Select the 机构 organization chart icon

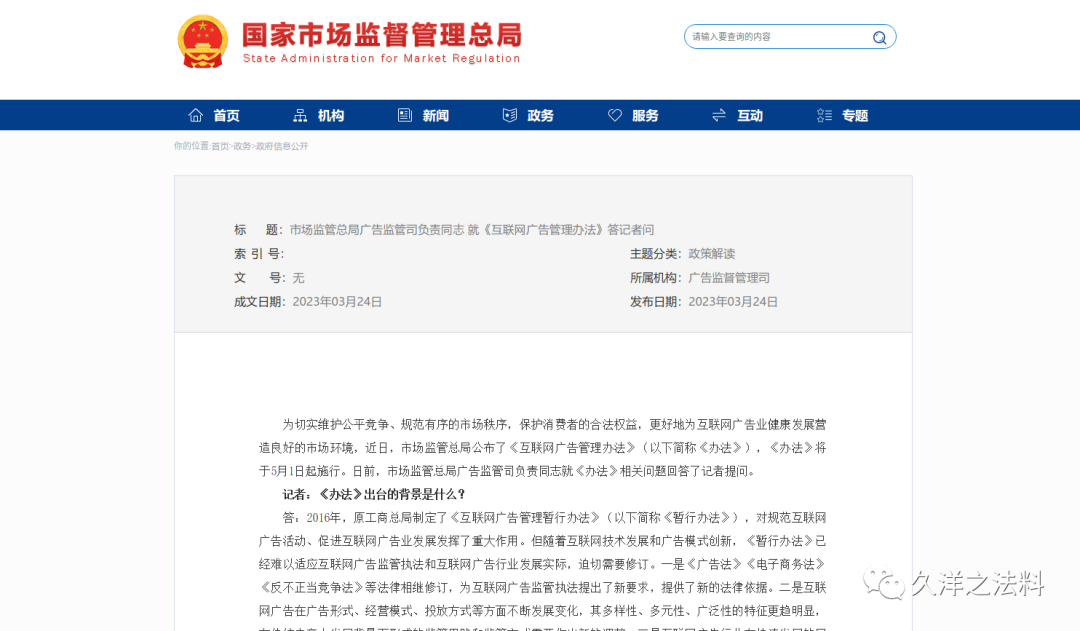pyautogui.click(x=298, y=114)
